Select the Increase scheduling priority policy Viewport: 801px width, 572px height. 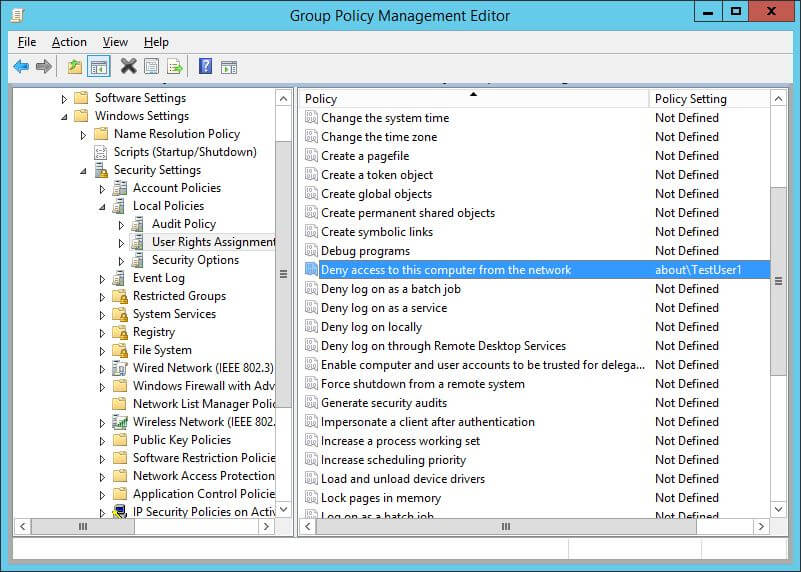393,459
